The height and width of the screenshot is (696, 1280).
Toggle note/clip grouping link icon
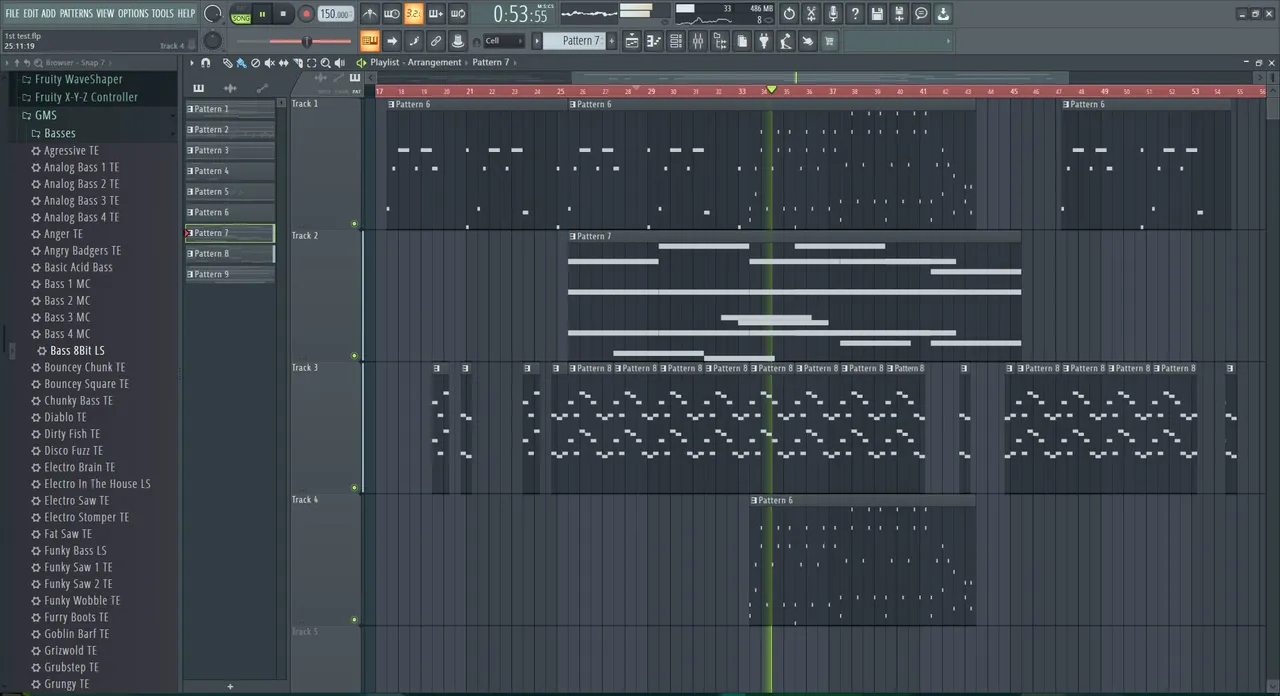pyautogui.click(x=436, y=41)
